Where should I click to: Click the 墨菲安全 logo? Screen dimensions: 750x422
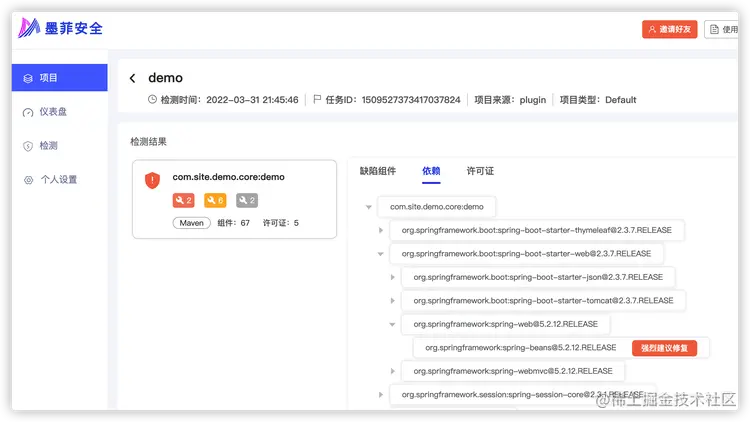[60, 28]
